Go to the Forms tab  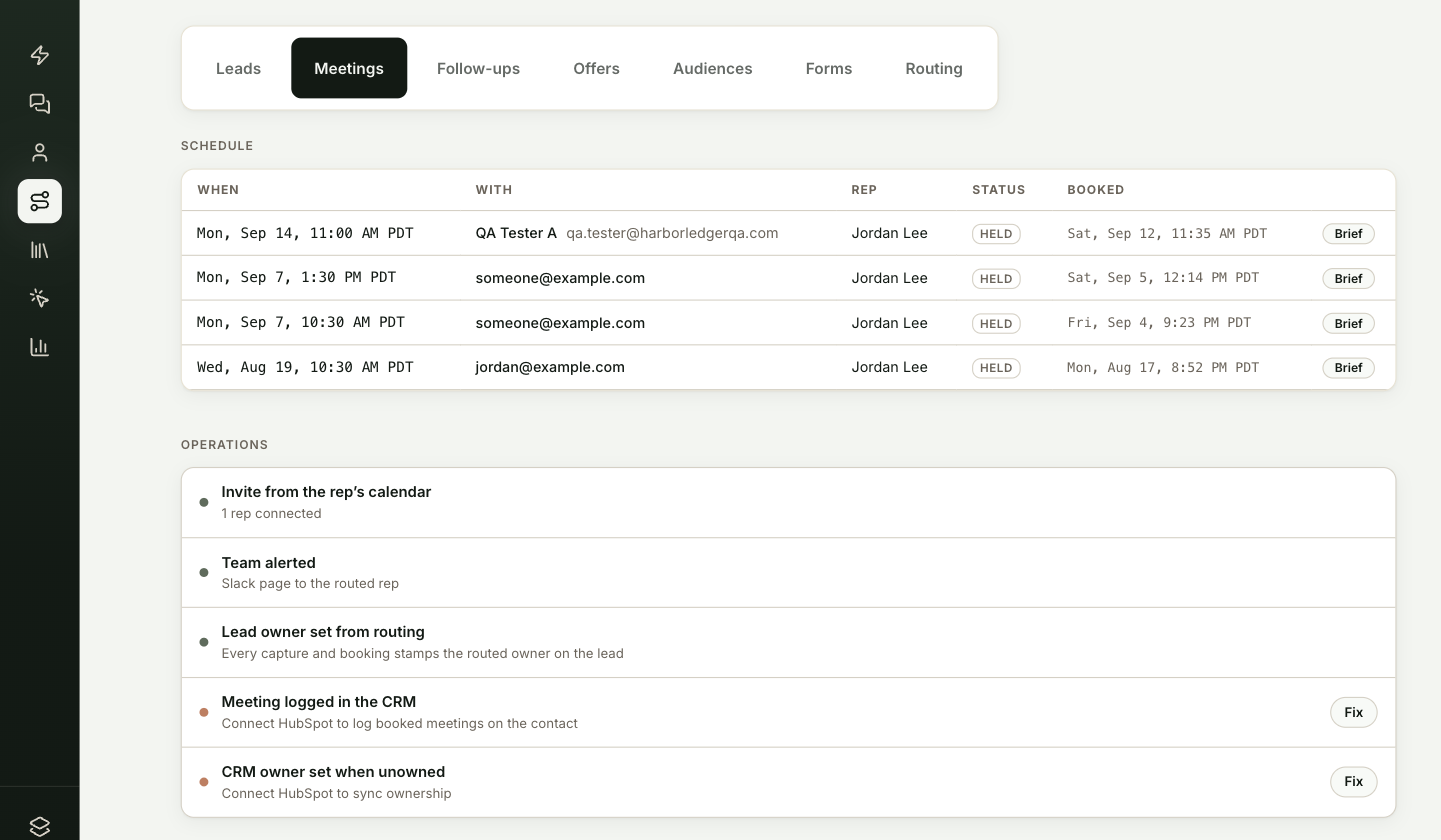click(x=829, y=68)
